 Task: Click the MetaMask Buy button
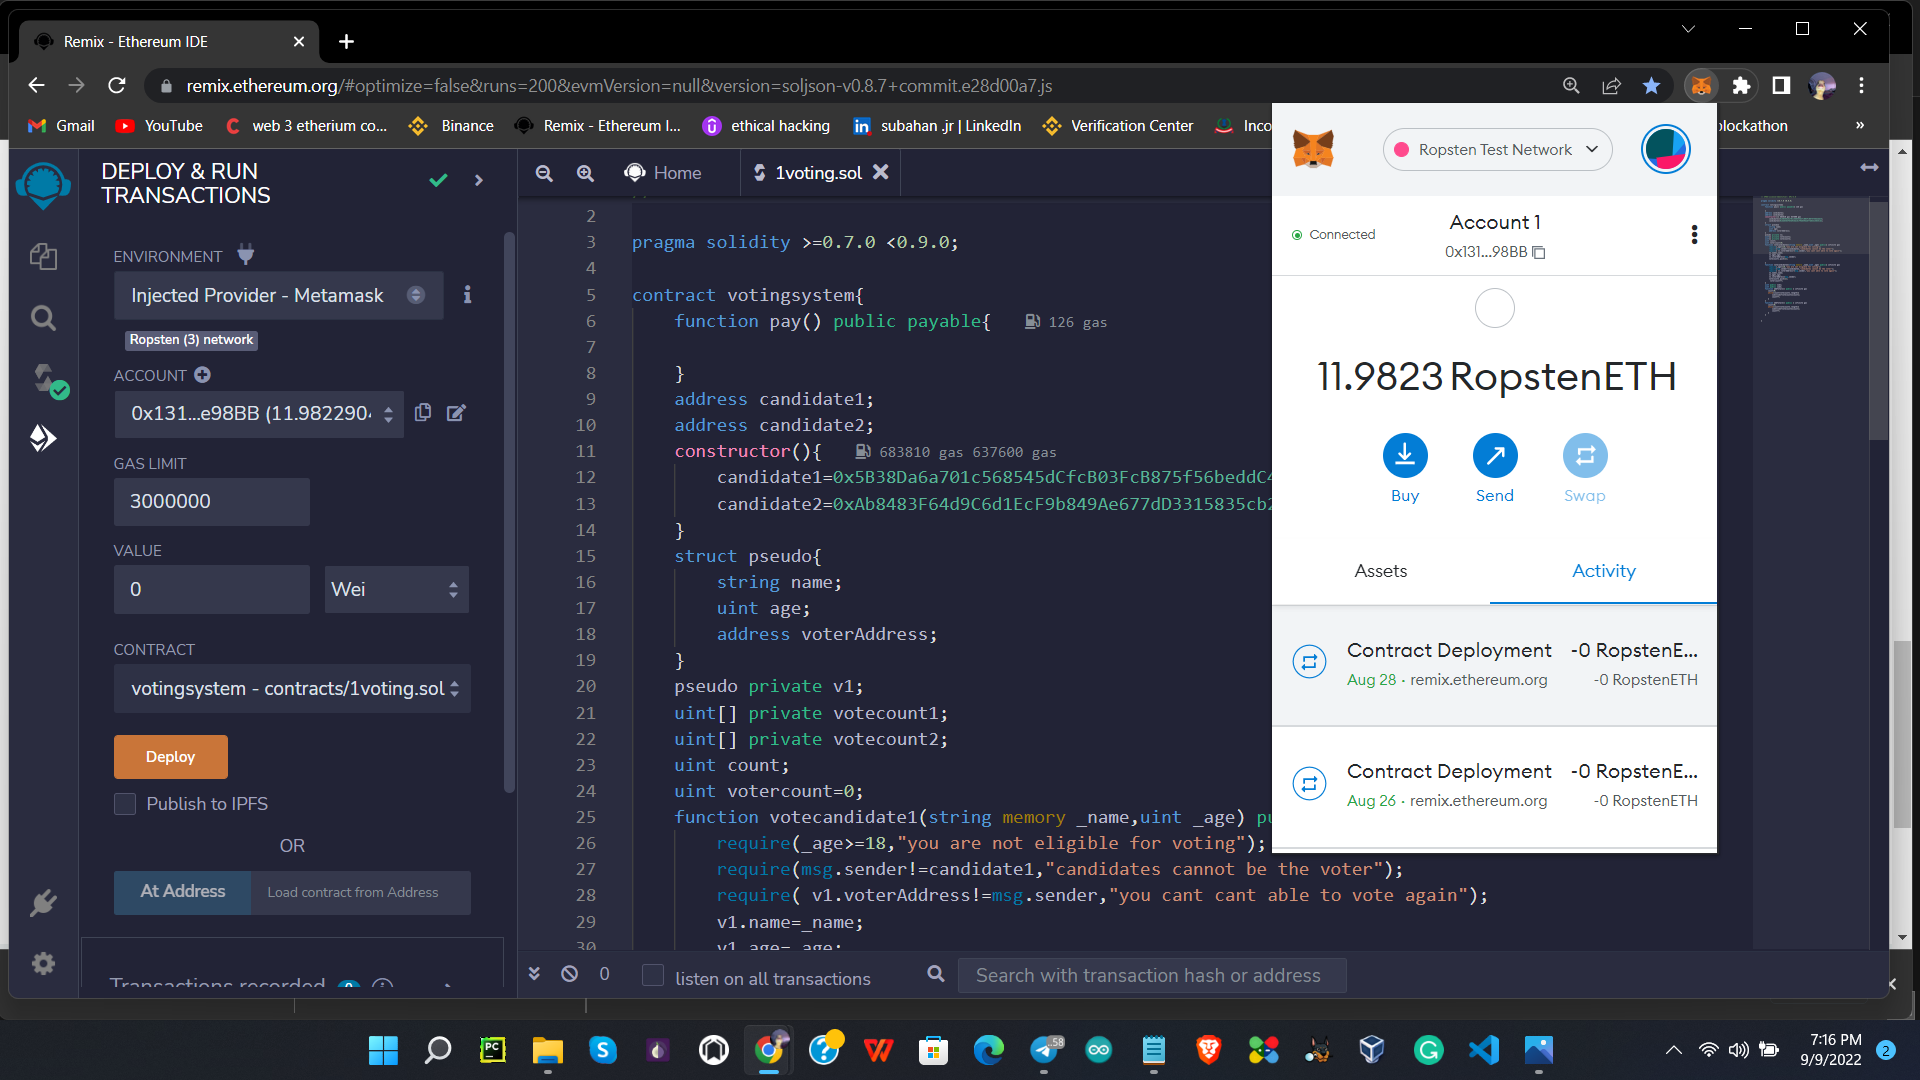1404,456
